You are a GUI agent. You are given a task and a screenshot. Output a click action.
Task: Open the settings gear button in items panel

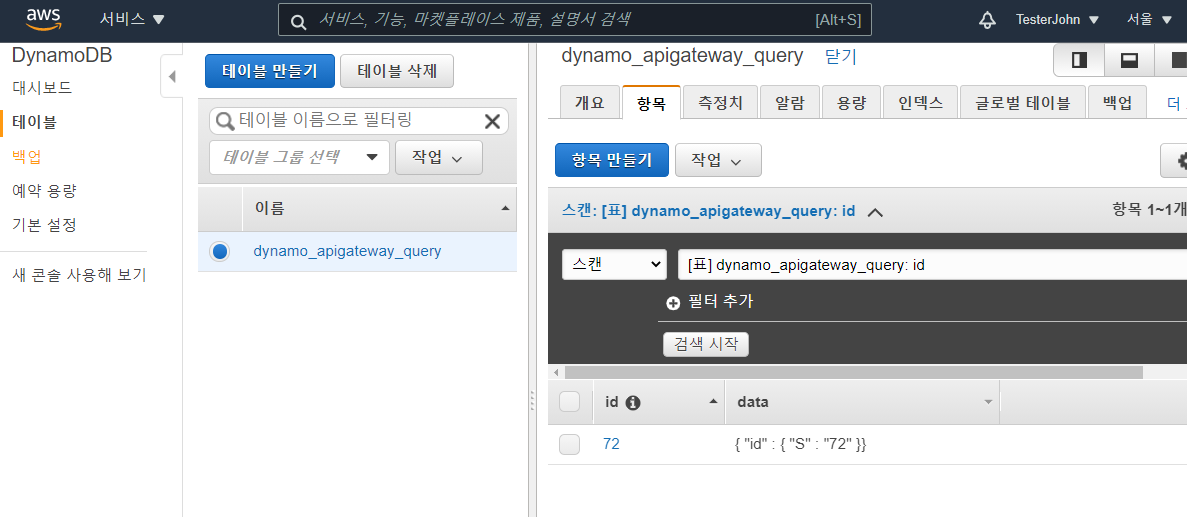1175,160
